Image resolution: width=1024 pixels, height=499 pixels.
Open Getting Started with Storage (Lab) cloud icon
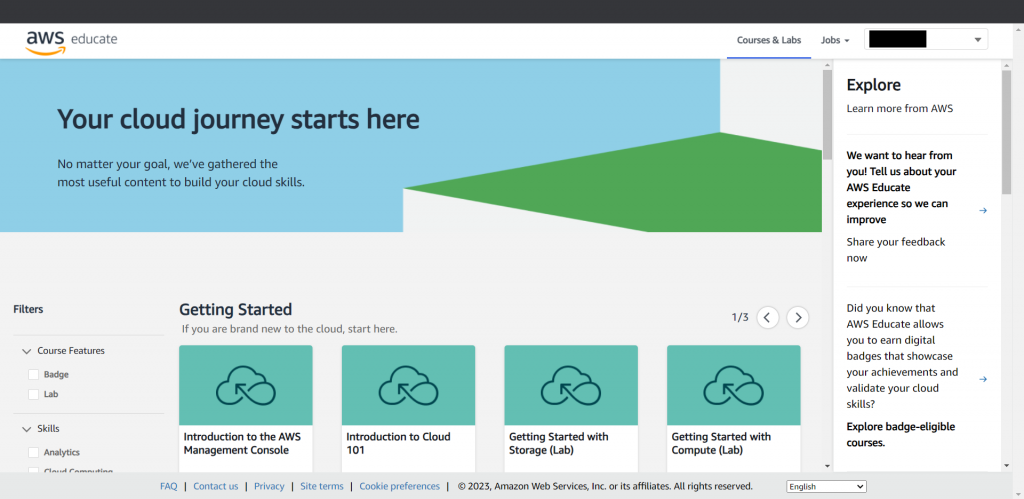click(x=571, y=385)
